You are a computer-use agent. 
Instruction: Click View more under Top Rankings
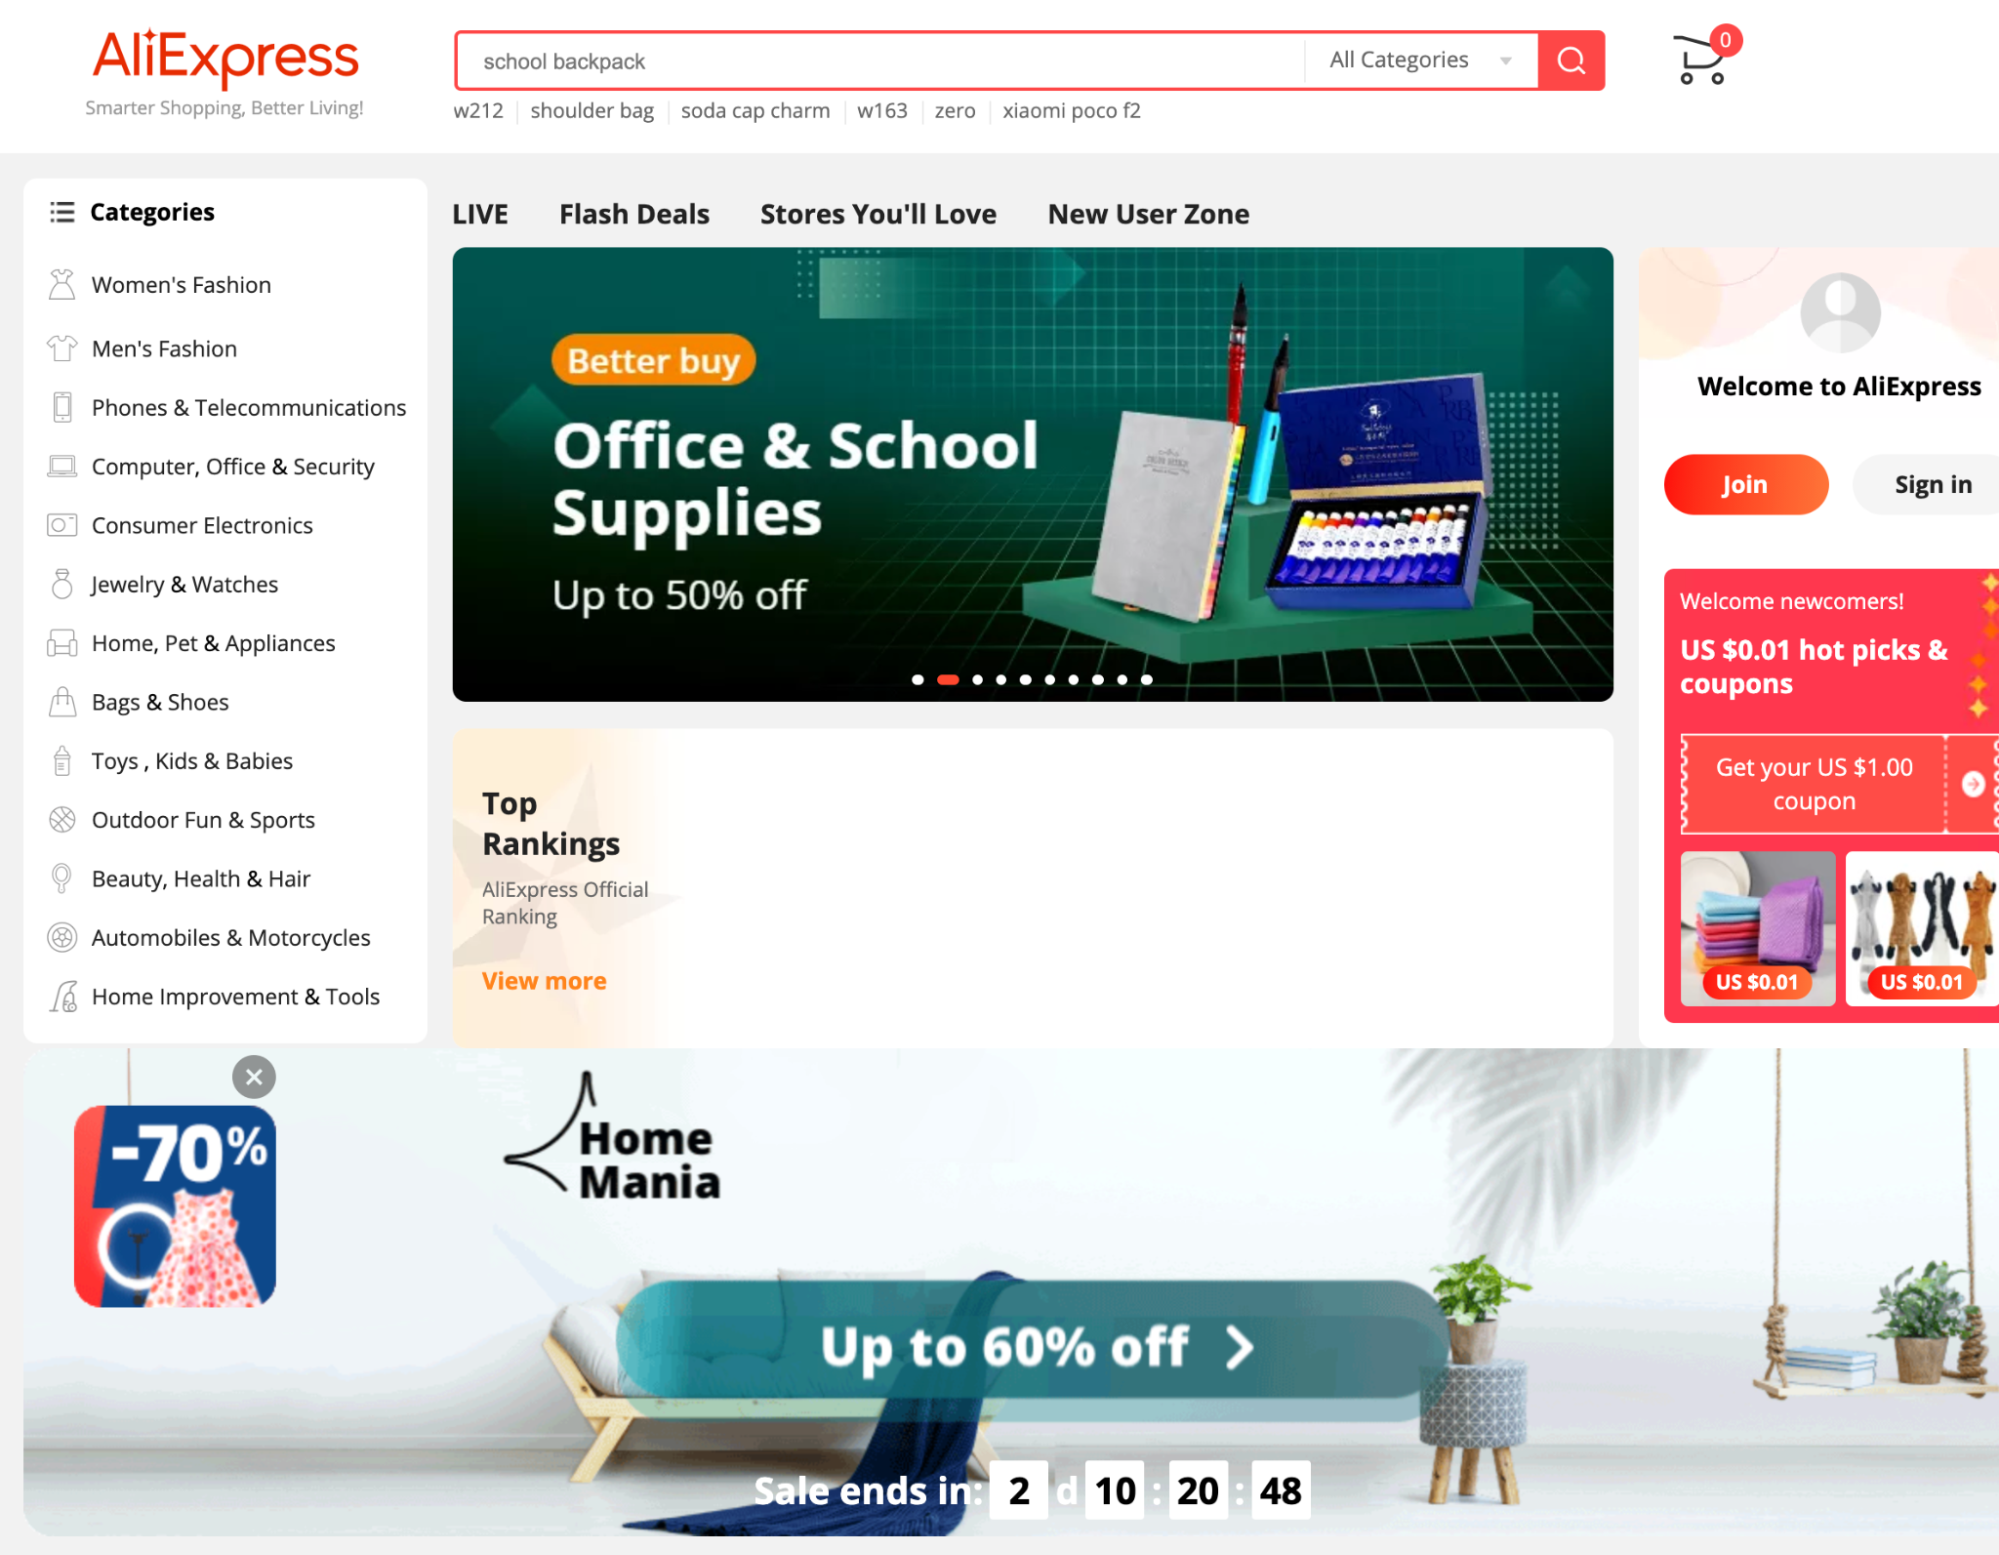[544, 979]
